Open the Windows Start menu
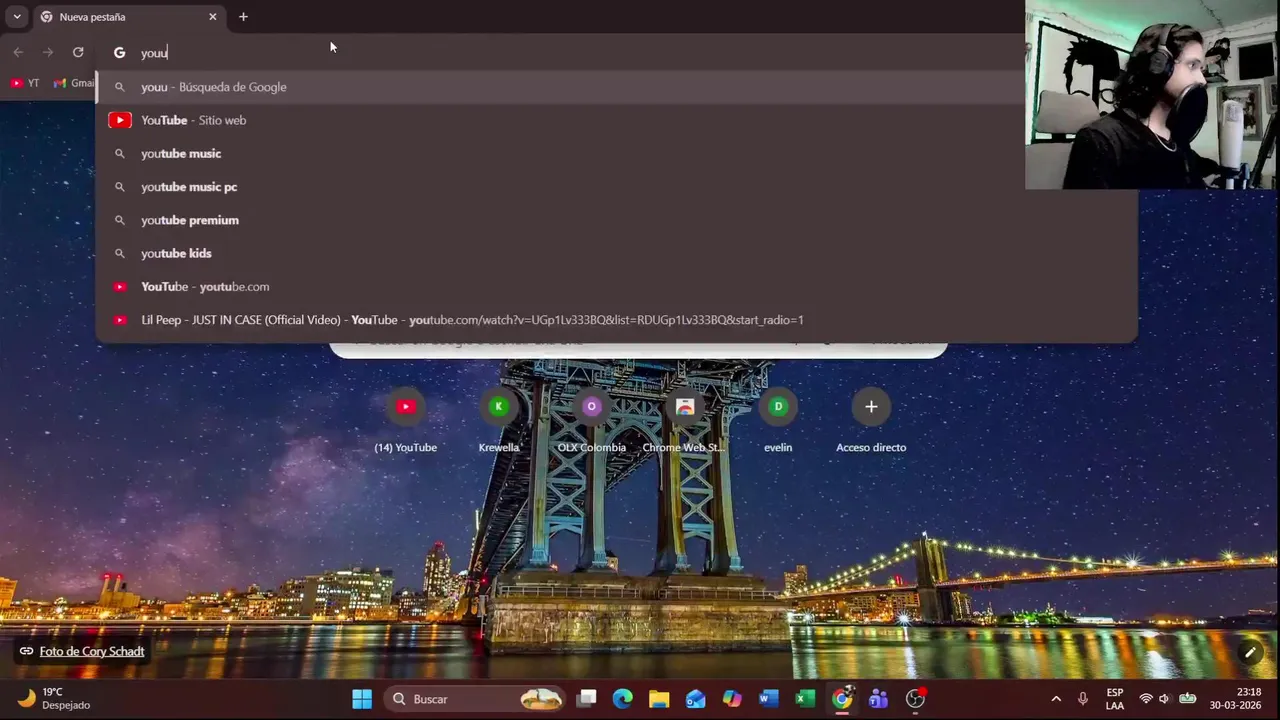The image size is (1280, 720). [x=362, y=699]
